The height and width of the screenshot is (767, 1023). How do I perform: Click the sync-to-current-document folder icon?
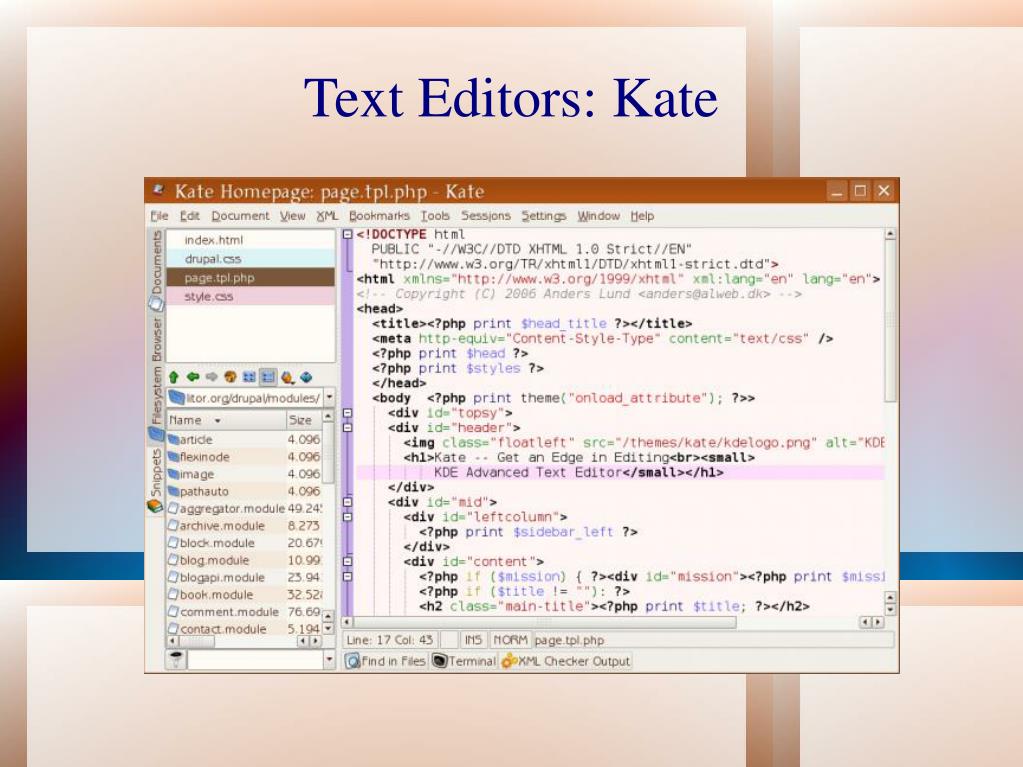pos(306,377)
